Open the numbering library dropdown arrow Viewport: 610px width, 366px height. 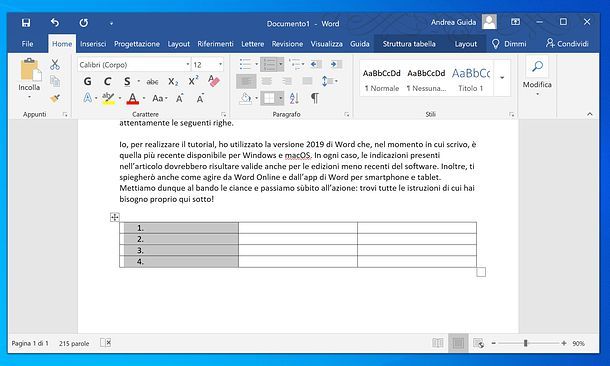280,64
